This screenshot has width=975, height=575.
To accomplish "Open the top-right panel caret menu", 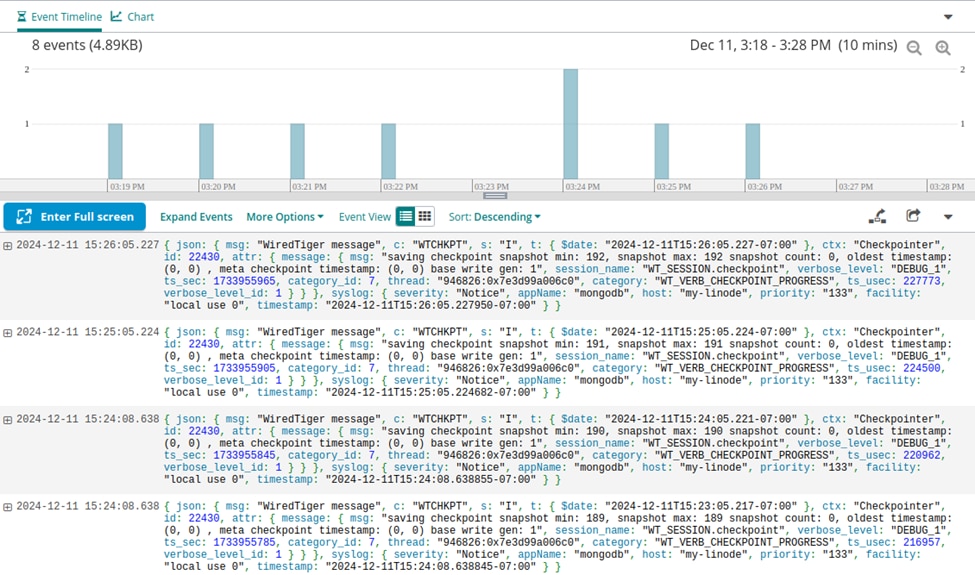I will click(x=948, y=17).
